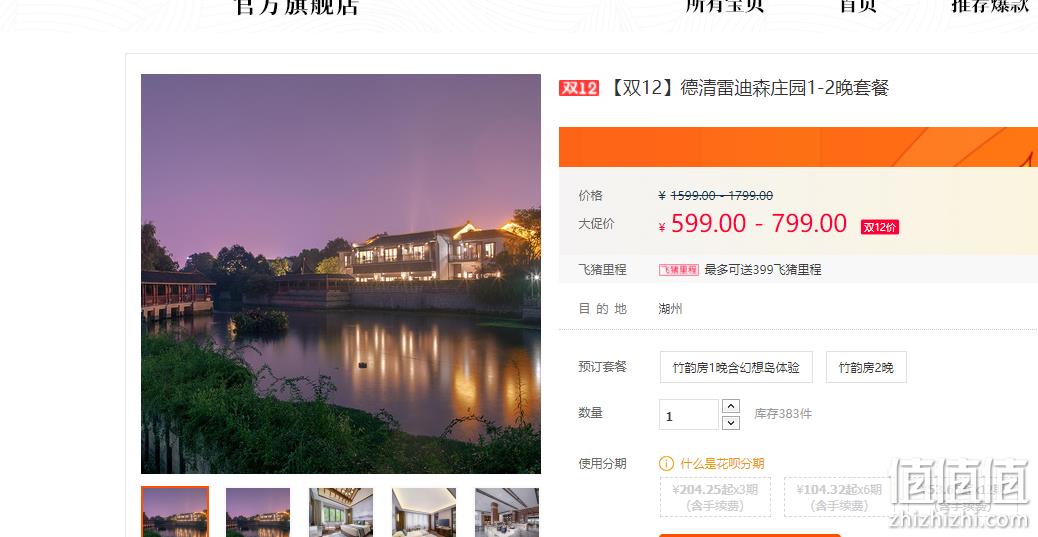The height and width of the screenshot is (537, 1038).
Task: Choose the ¥104.32起x6期 installment option
Action: pyautogui.click(x=839, y=497)
